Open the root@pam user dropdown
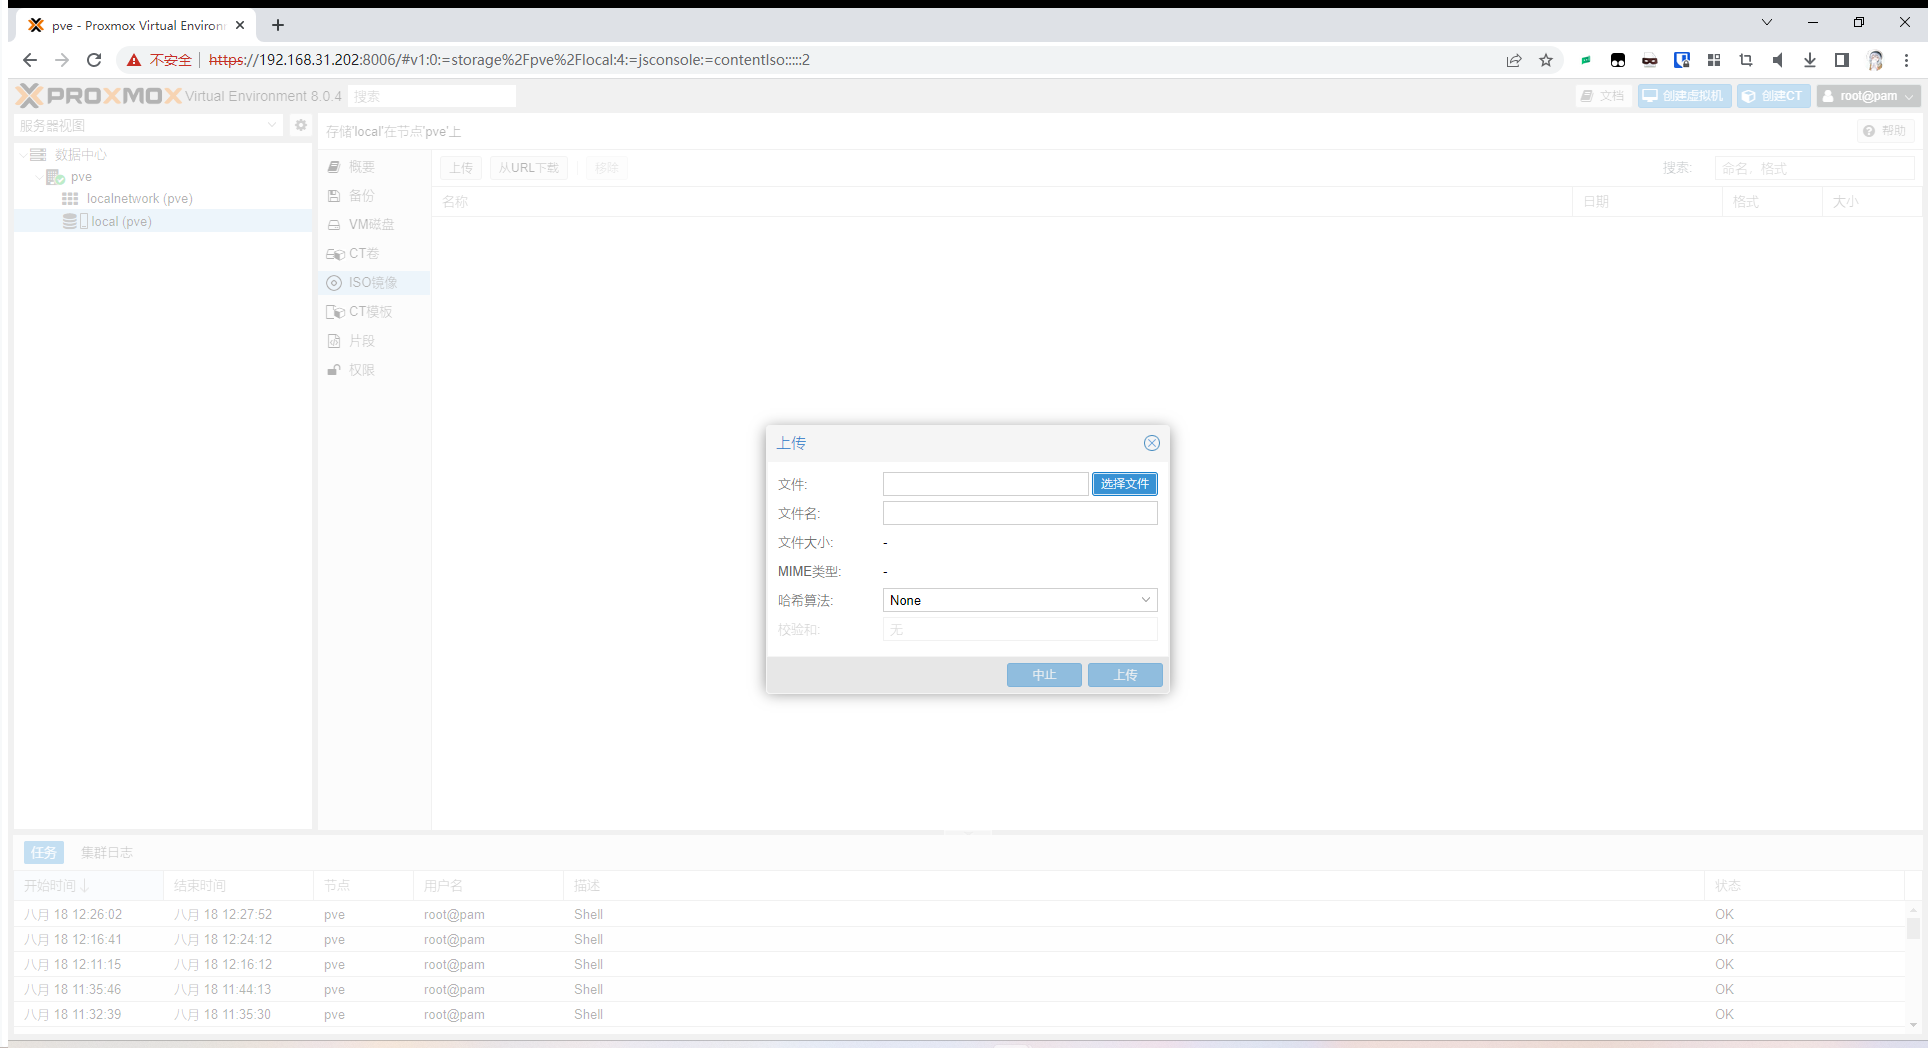 pyautogui.click(x=1868, y=96)
